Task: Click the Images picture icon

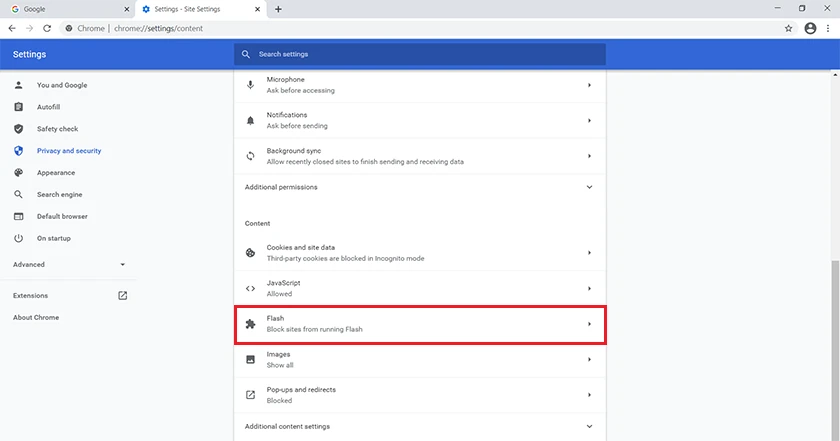Action: coord(250,360)
